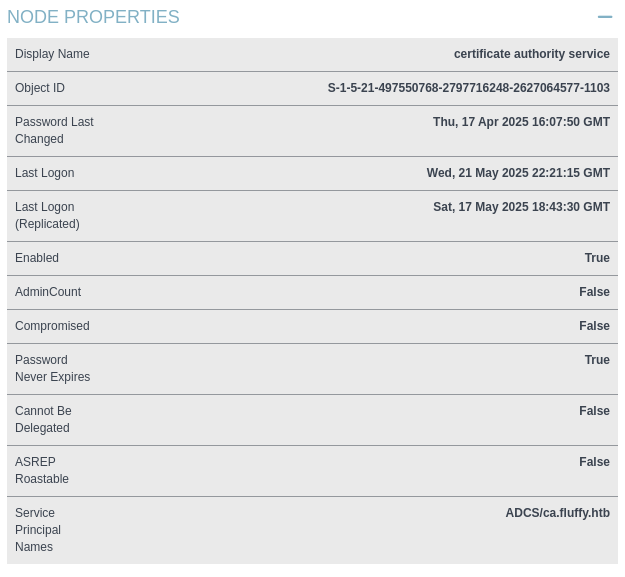The height and width of the screenshot is (577, 625).
Task: Click Password Never Expires True value
Action: click(597, 360)
